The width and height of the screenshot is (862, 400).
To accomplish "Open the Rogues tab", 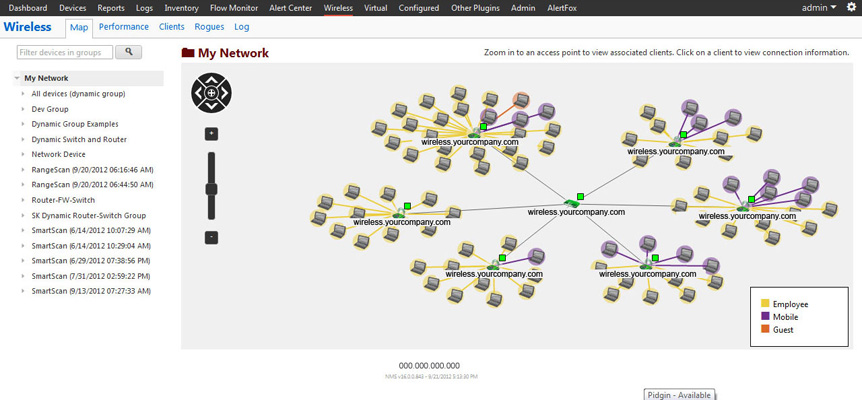I will [x=209, y=27].
